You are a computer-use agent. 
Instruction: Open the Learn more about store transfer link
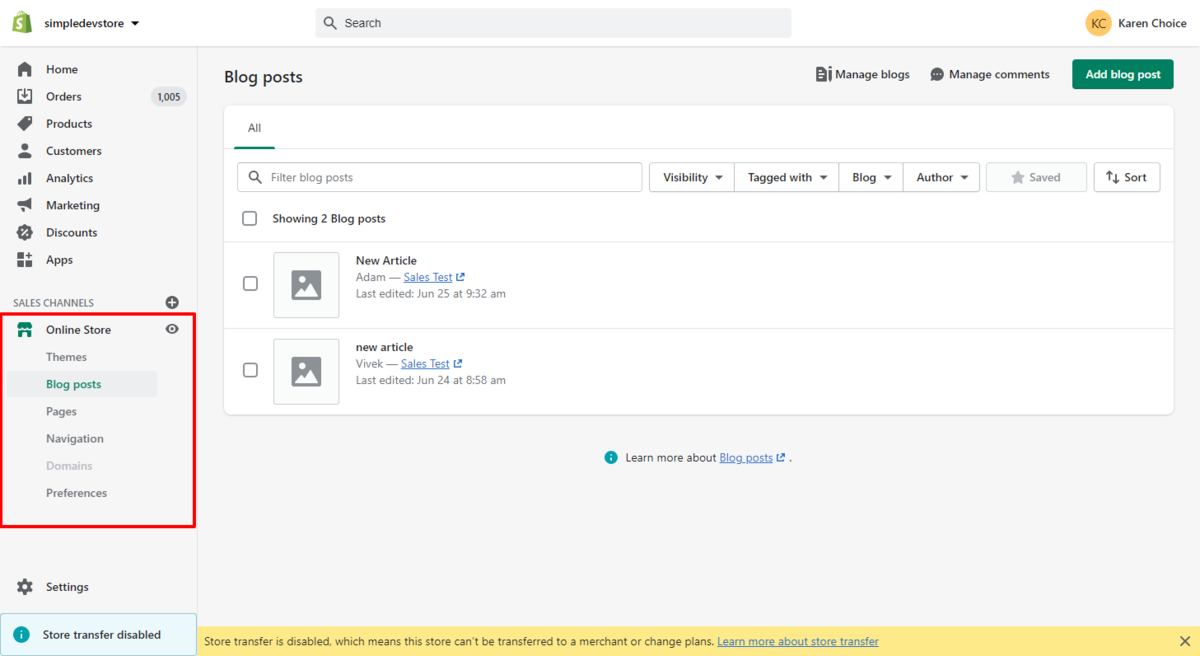[798, 641]
